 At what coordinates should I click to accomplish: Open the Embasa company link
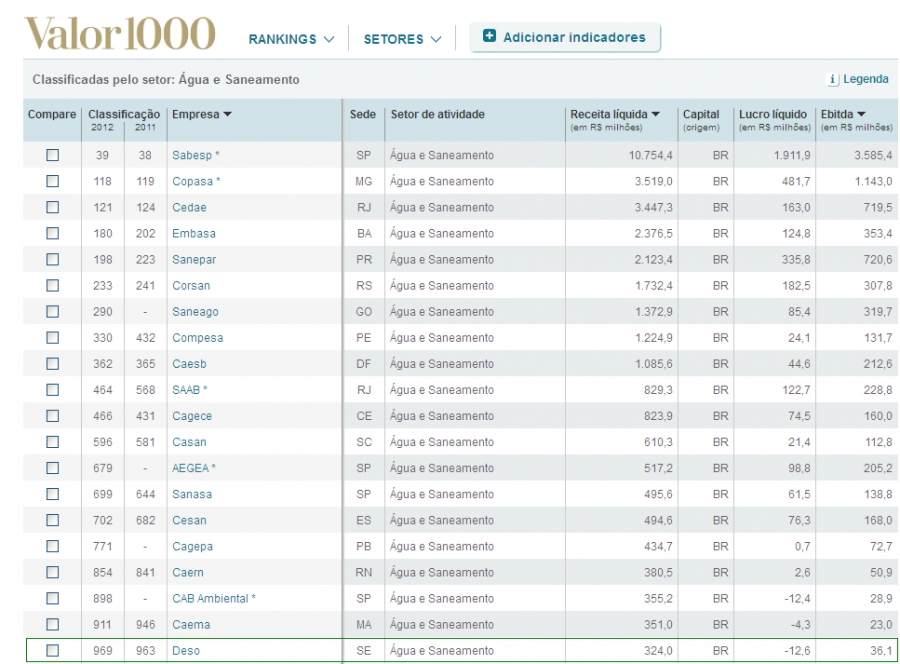click(194, 234)
